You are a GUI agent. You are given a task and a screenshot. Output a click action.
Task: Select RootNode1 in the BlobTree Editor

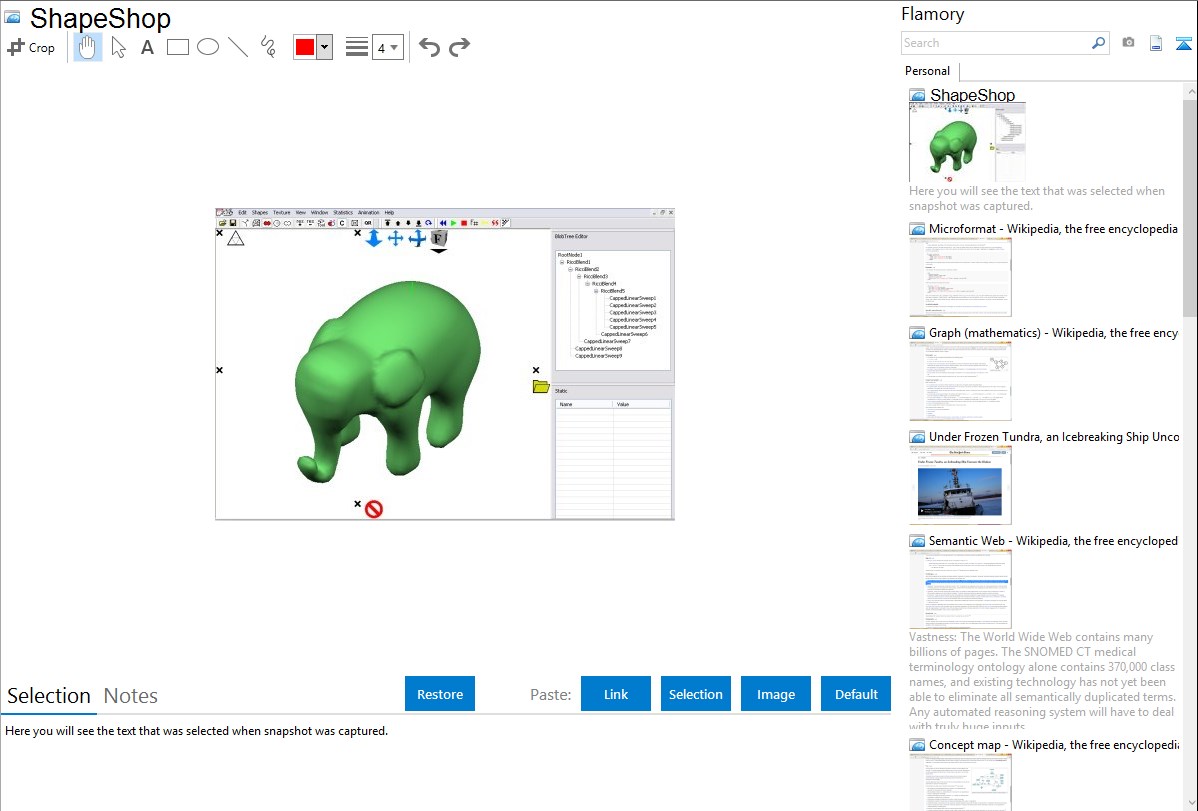(x=570, y=255)
